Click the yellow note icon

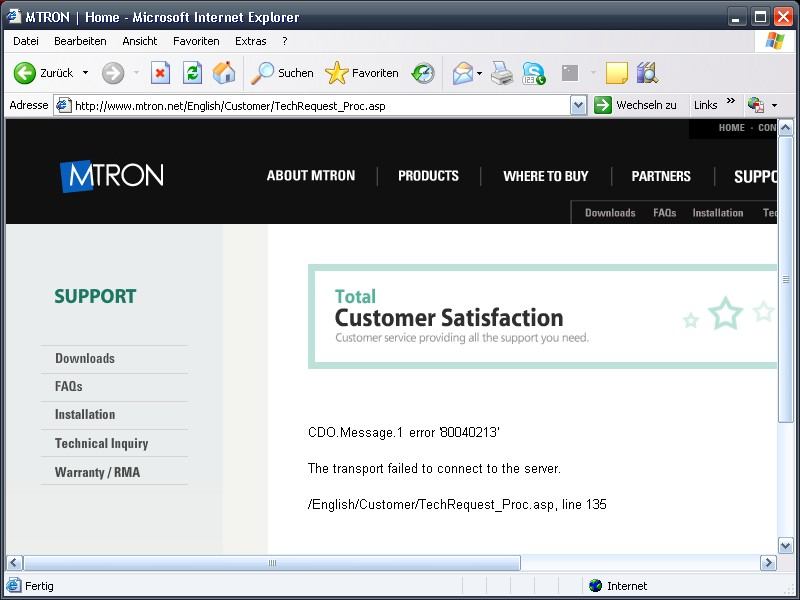click(x=616, y=73)
